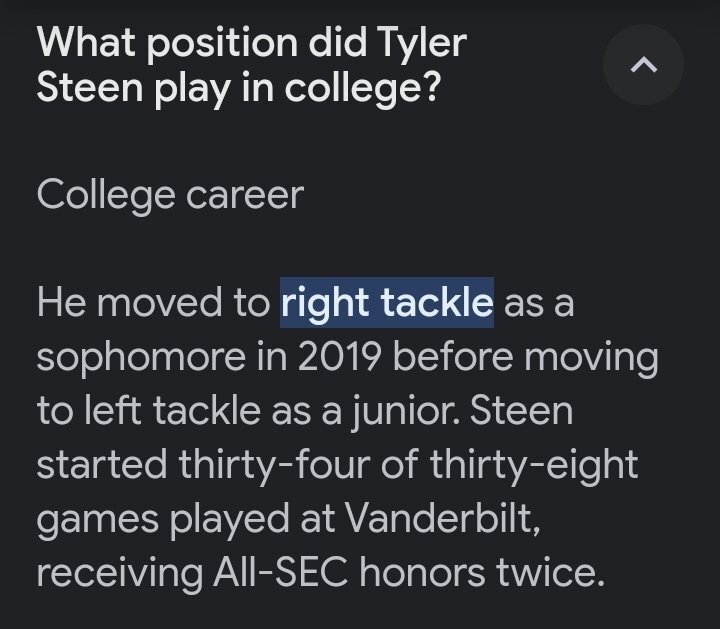Image resolution: width=720 pixels, height=629 pixels.
Task: Click the highlighted "right tackle" text
Action: pyautogui.click(x=387, y=302)
